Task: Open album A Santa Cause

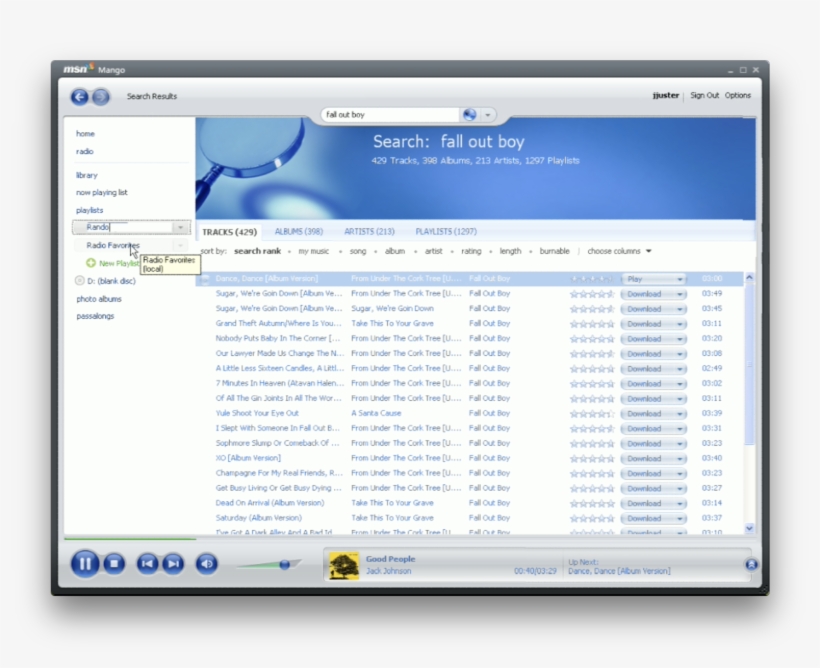Action: pos(377,413)
